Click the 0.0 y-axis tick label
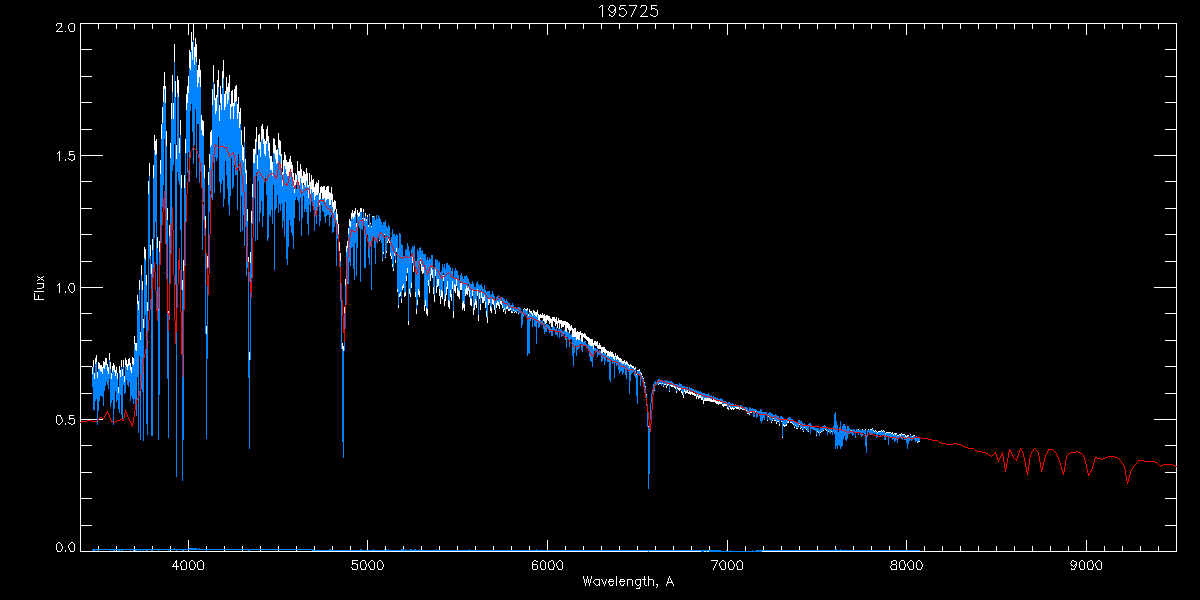 pos(64,547)
